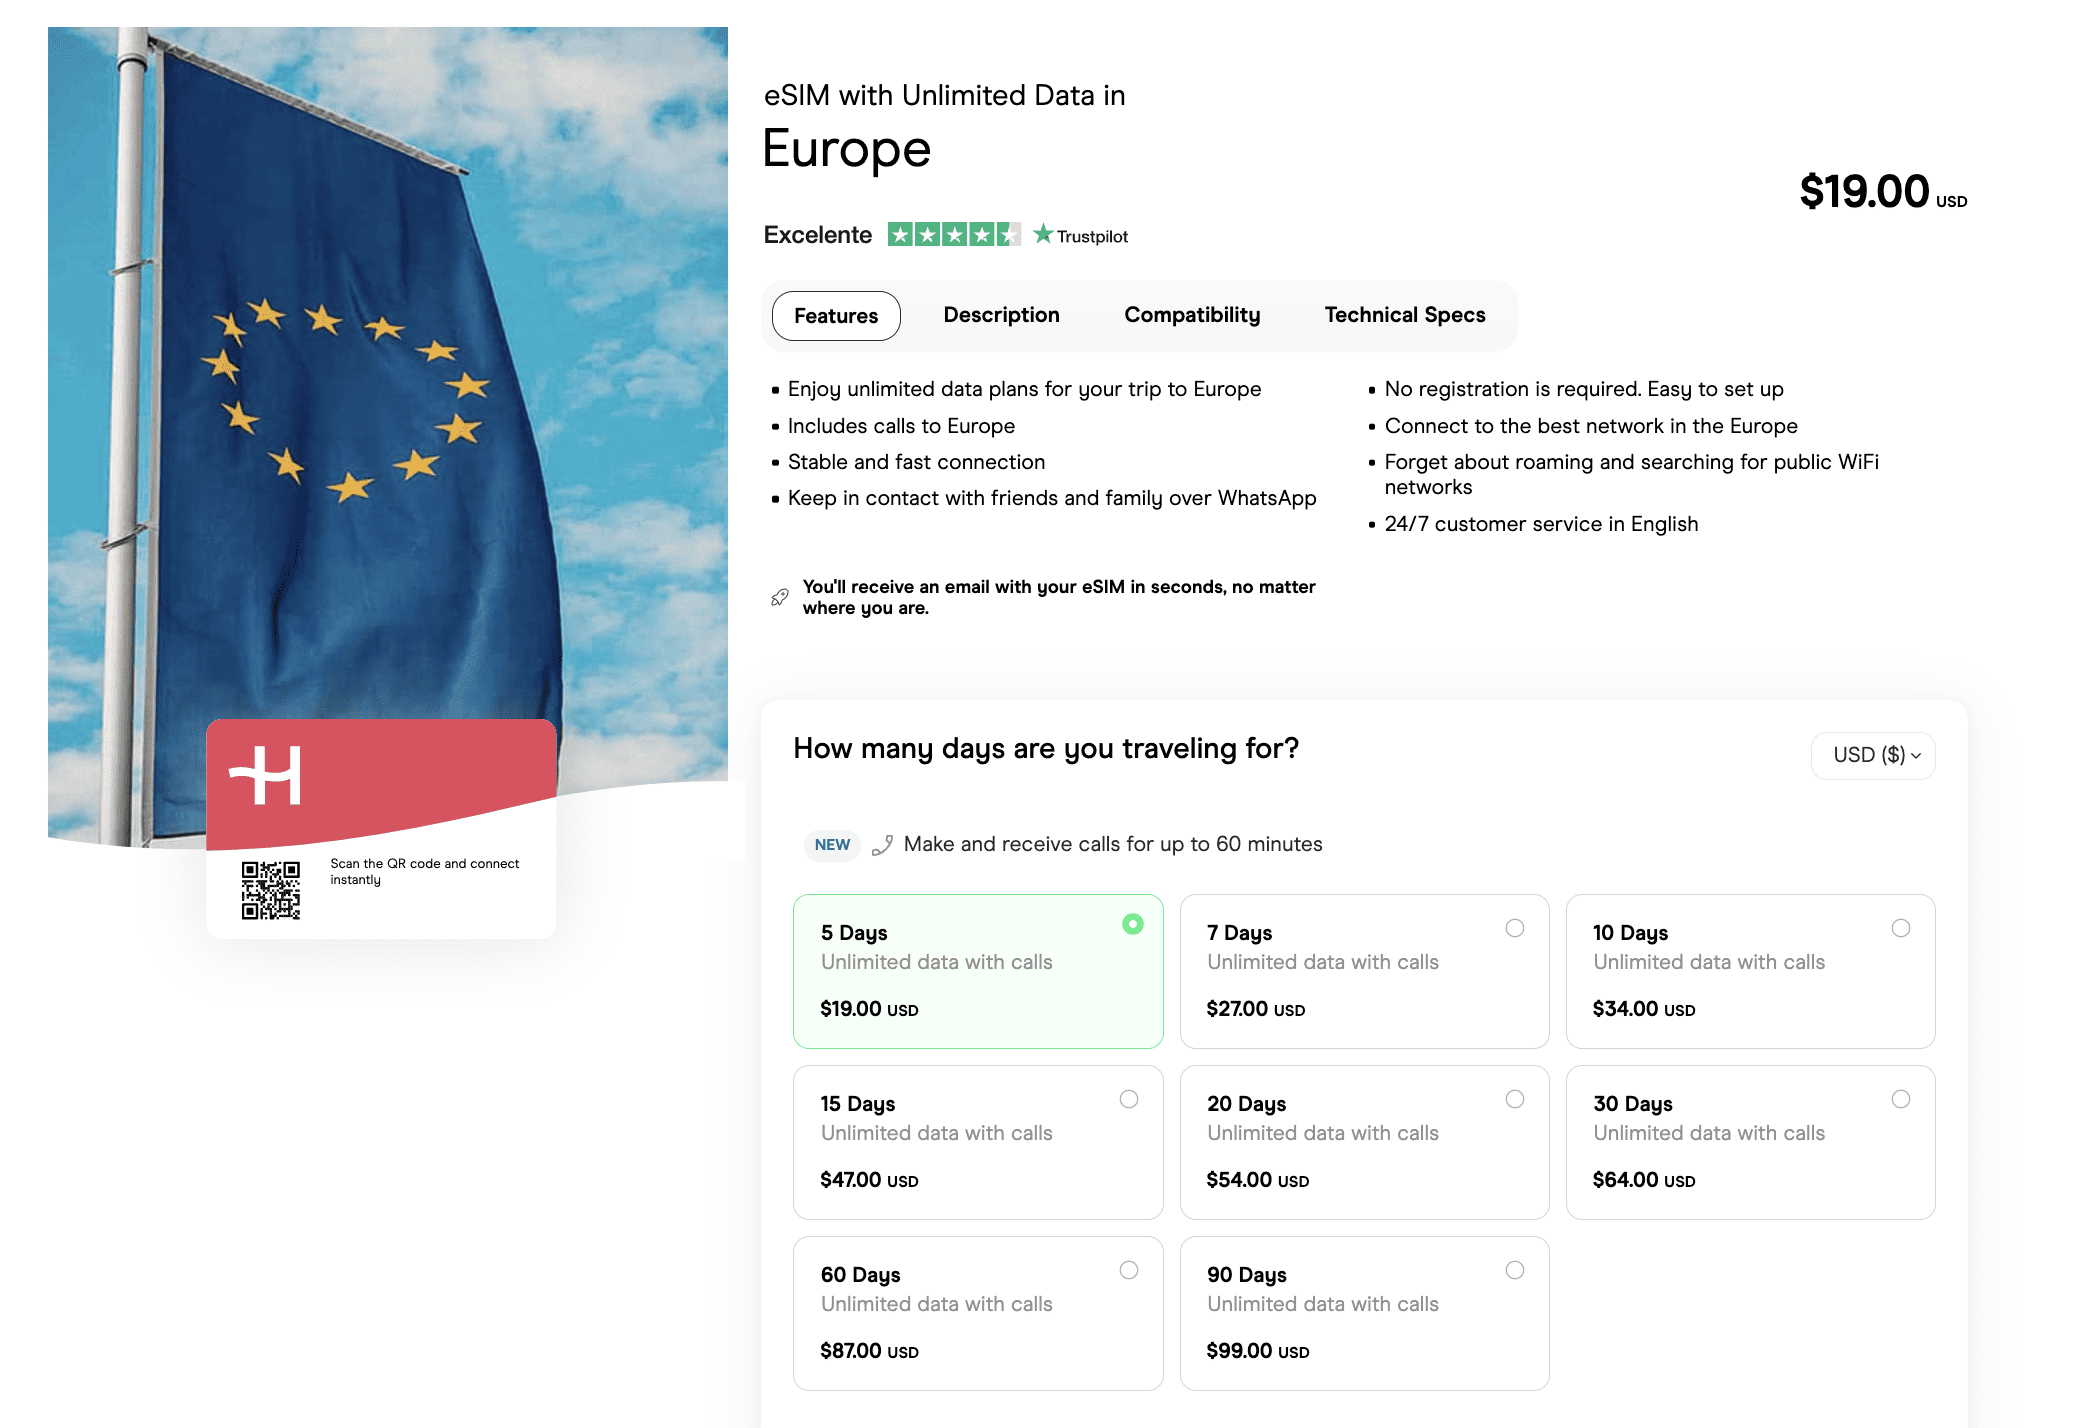Viewport: 2082px width, 1428px height.
Task: Click the NEW badge near calls feature
Action: pyautogui.click(x=831, y=845)
